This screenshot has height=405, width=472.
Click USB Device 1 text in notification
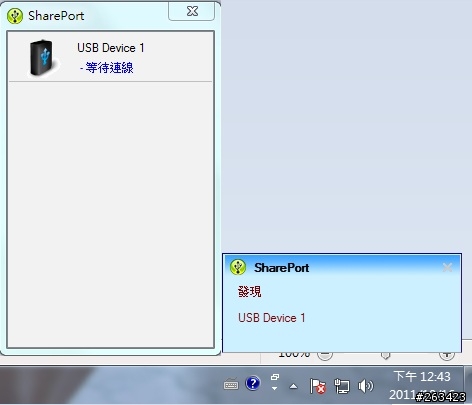272,318
